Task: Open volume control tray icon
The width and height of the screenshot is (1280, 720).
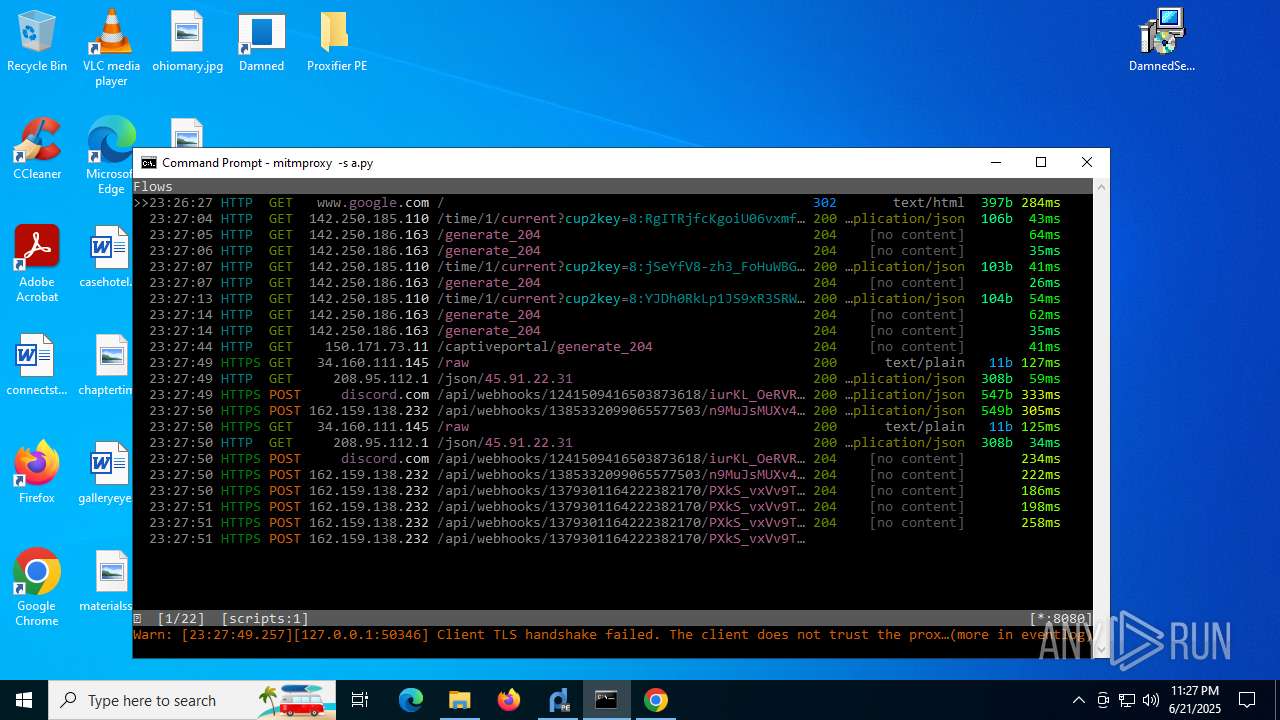Action: coord(1151,700)
